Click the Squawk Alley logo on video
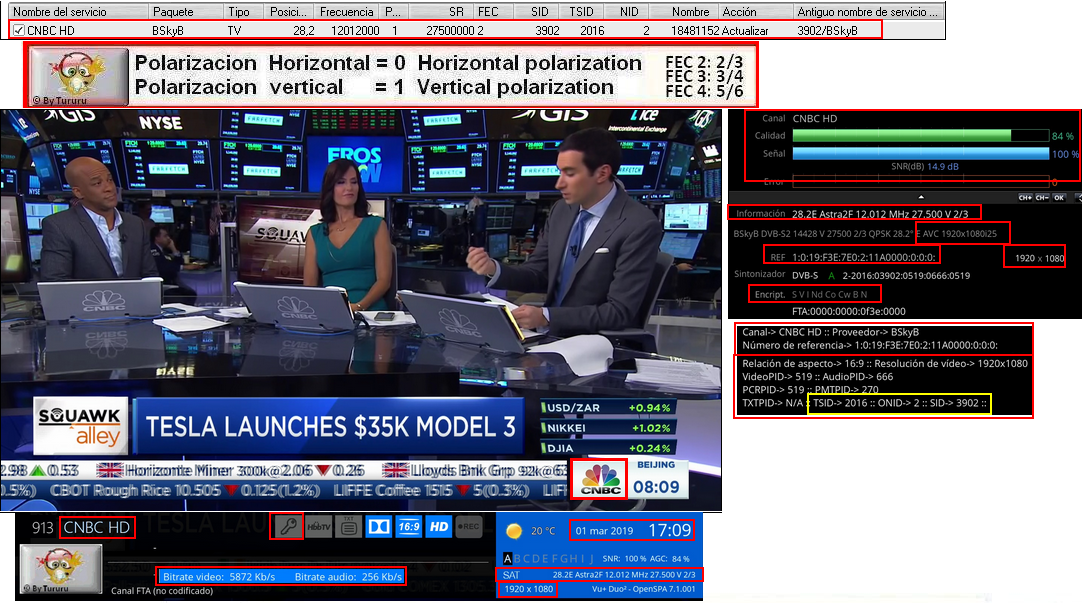Screen dimensions: 1082x603 pos(80,426)
